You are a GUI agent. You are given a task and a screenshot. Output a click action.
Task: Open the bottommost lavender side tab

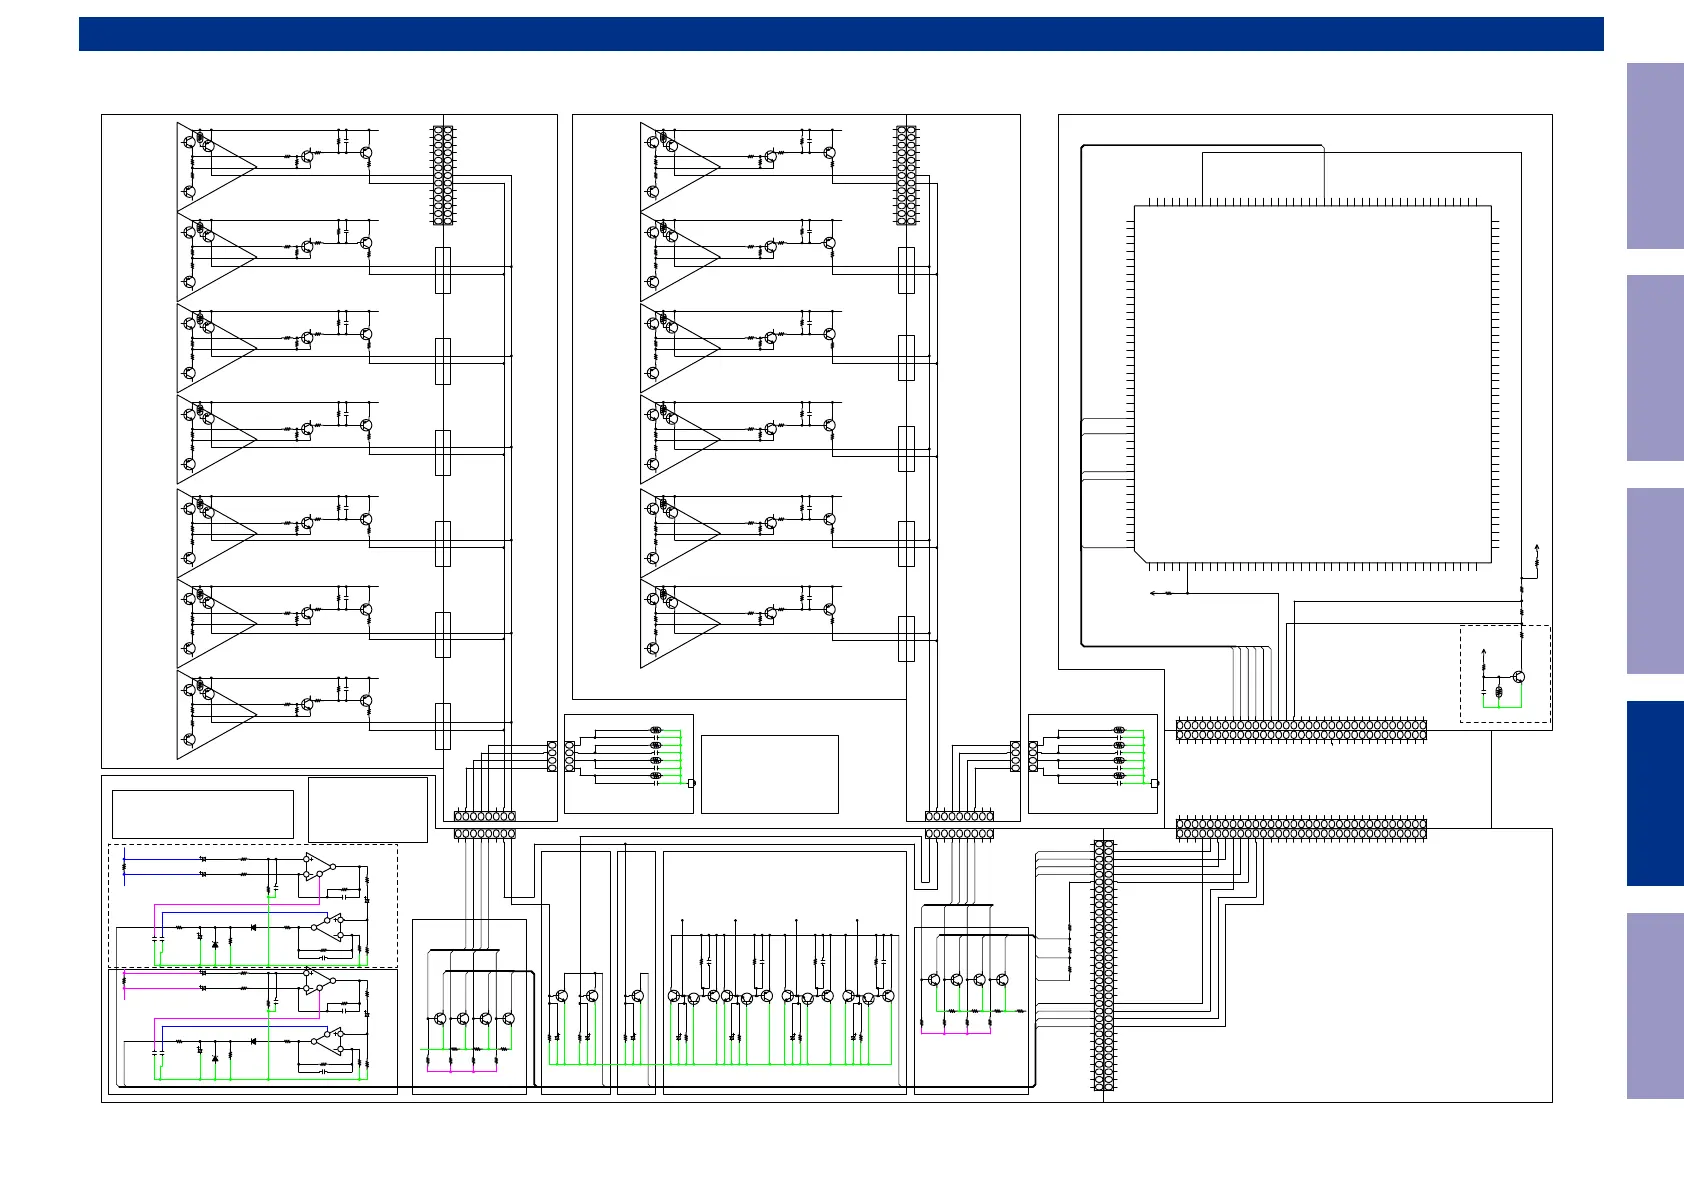coord(1655,1006)
